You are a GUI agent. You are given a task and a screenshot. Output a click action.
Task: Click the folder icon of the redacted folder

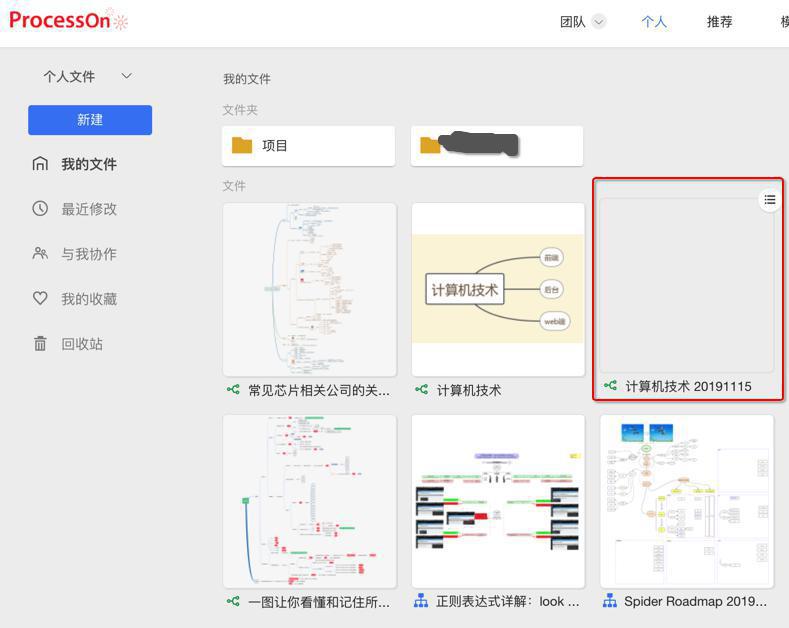coord(430,145)
